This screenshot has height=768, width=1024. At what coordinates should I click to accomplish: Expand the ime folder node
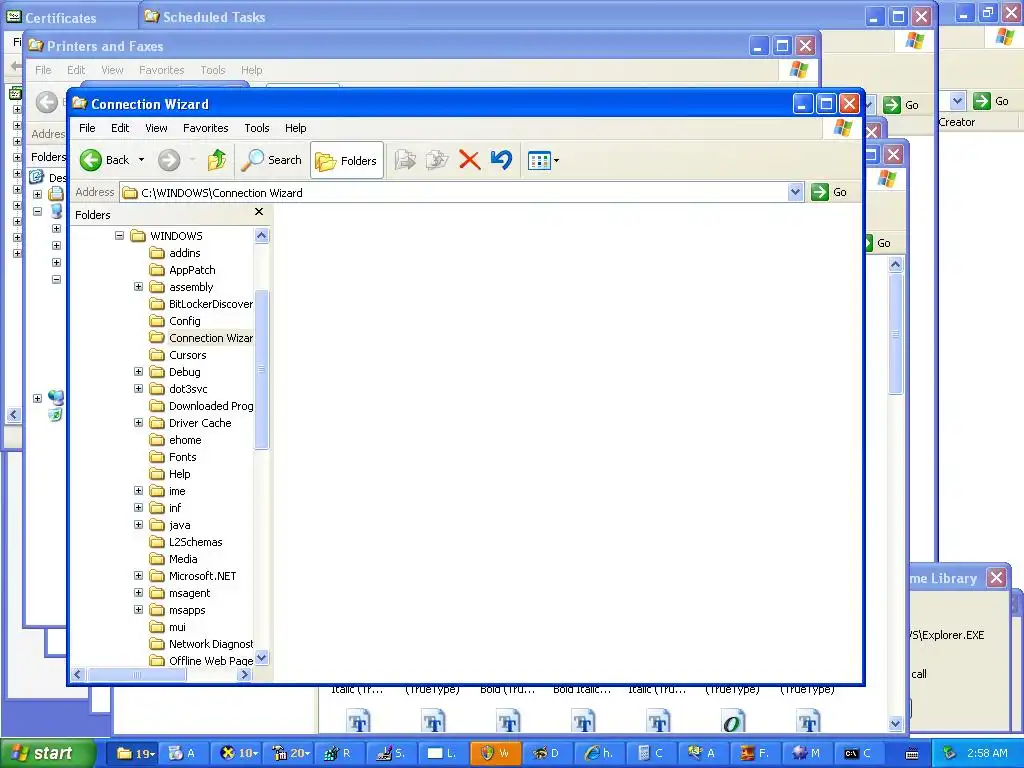138,490
